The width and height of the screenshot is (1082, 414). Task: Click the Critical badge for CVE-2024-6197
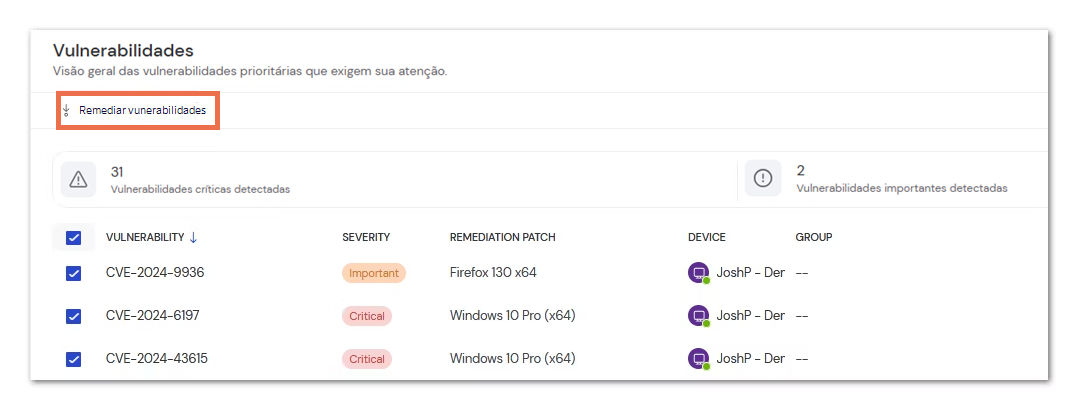tap(367, 316)
